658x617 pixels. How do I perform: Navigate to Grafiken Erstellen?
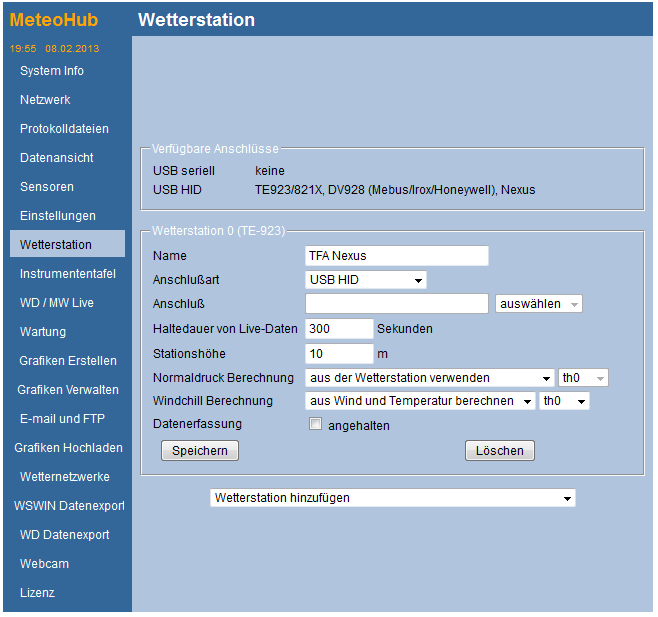click(67, 361)
